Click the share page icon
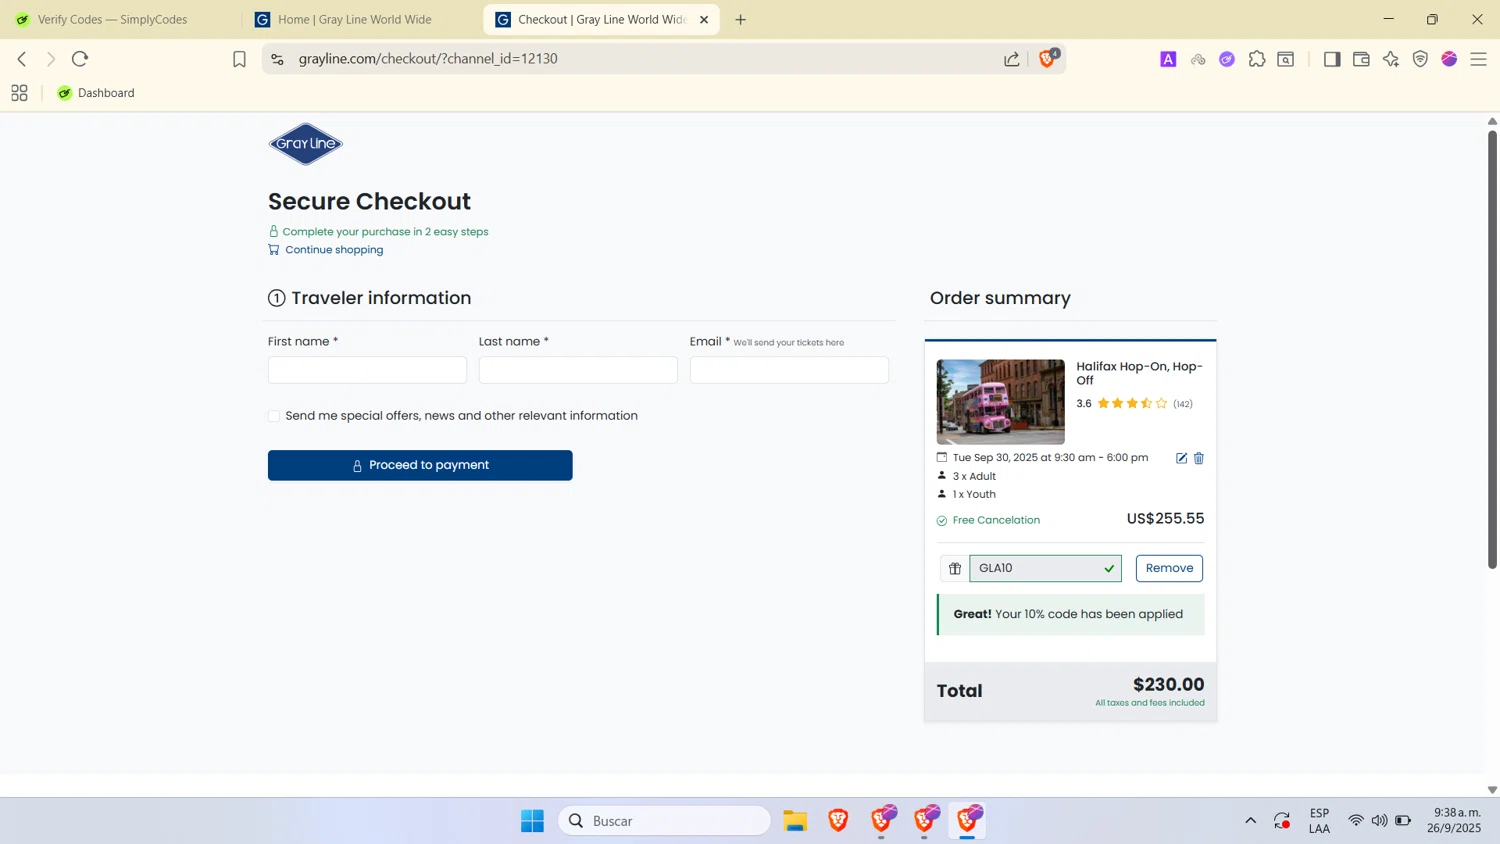 (1012, 59)
